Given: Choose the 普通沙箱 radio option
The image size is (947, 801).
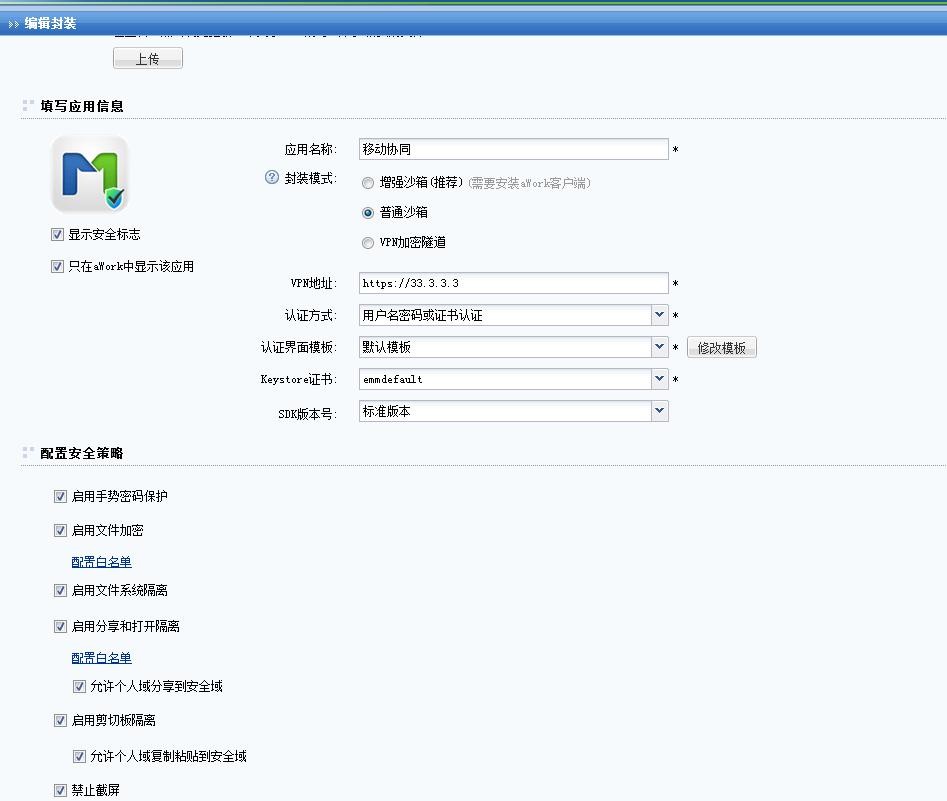Looking at the screenshot, I should coord(368,213).
